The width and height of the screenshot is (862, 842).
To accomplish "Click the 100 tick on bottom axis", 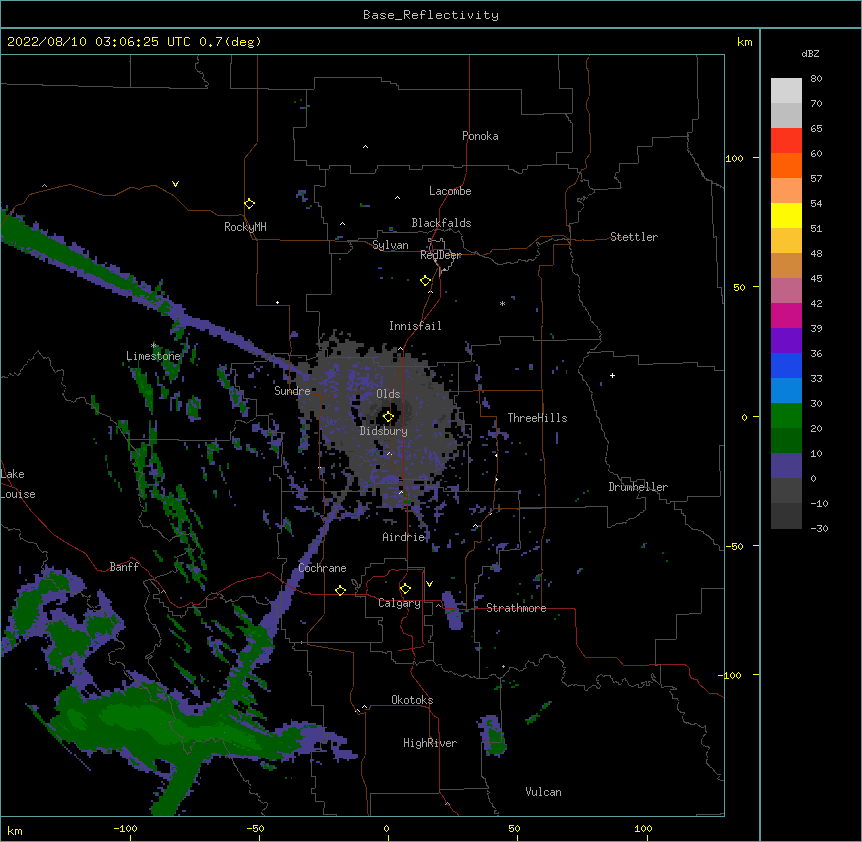I will 643,828.
